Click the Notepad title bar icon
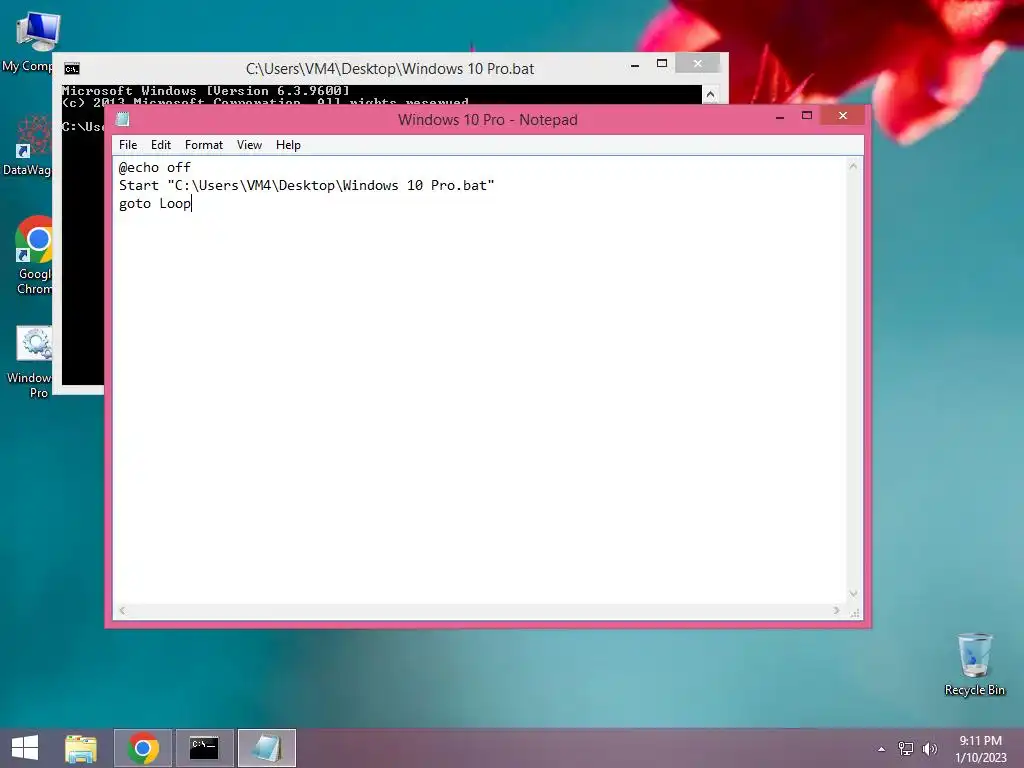Image resolution: width=1024 pixels, height=768 pixels. [123, 120]
